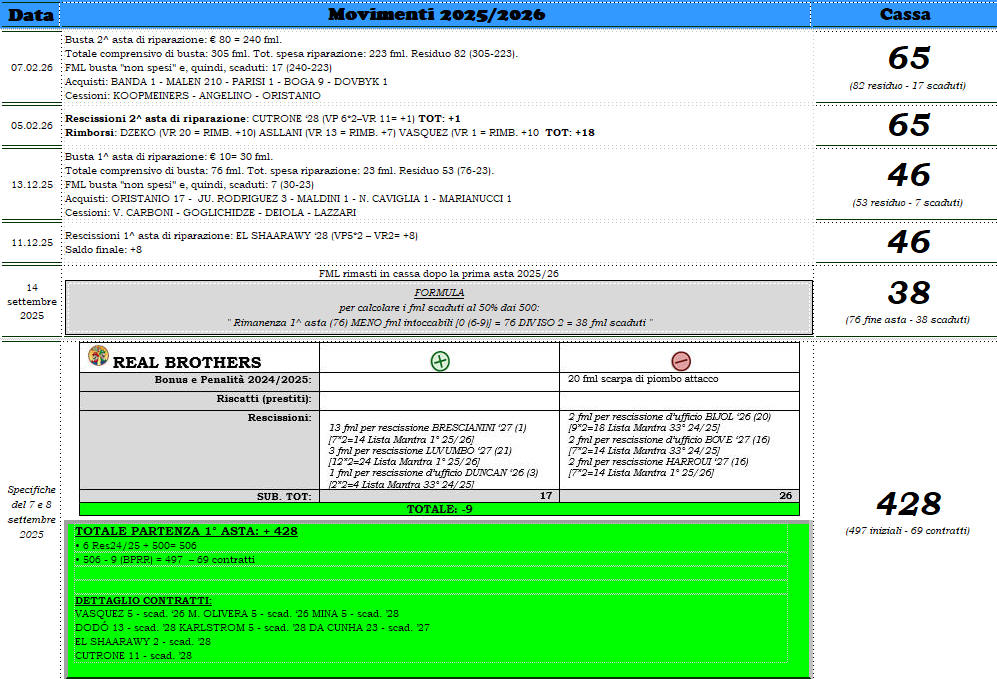This screenshot has width=997, height=679.
Task: Click the 'DETTAGLIO CONTRATTI' heading
Action: (x=143, y=600)
